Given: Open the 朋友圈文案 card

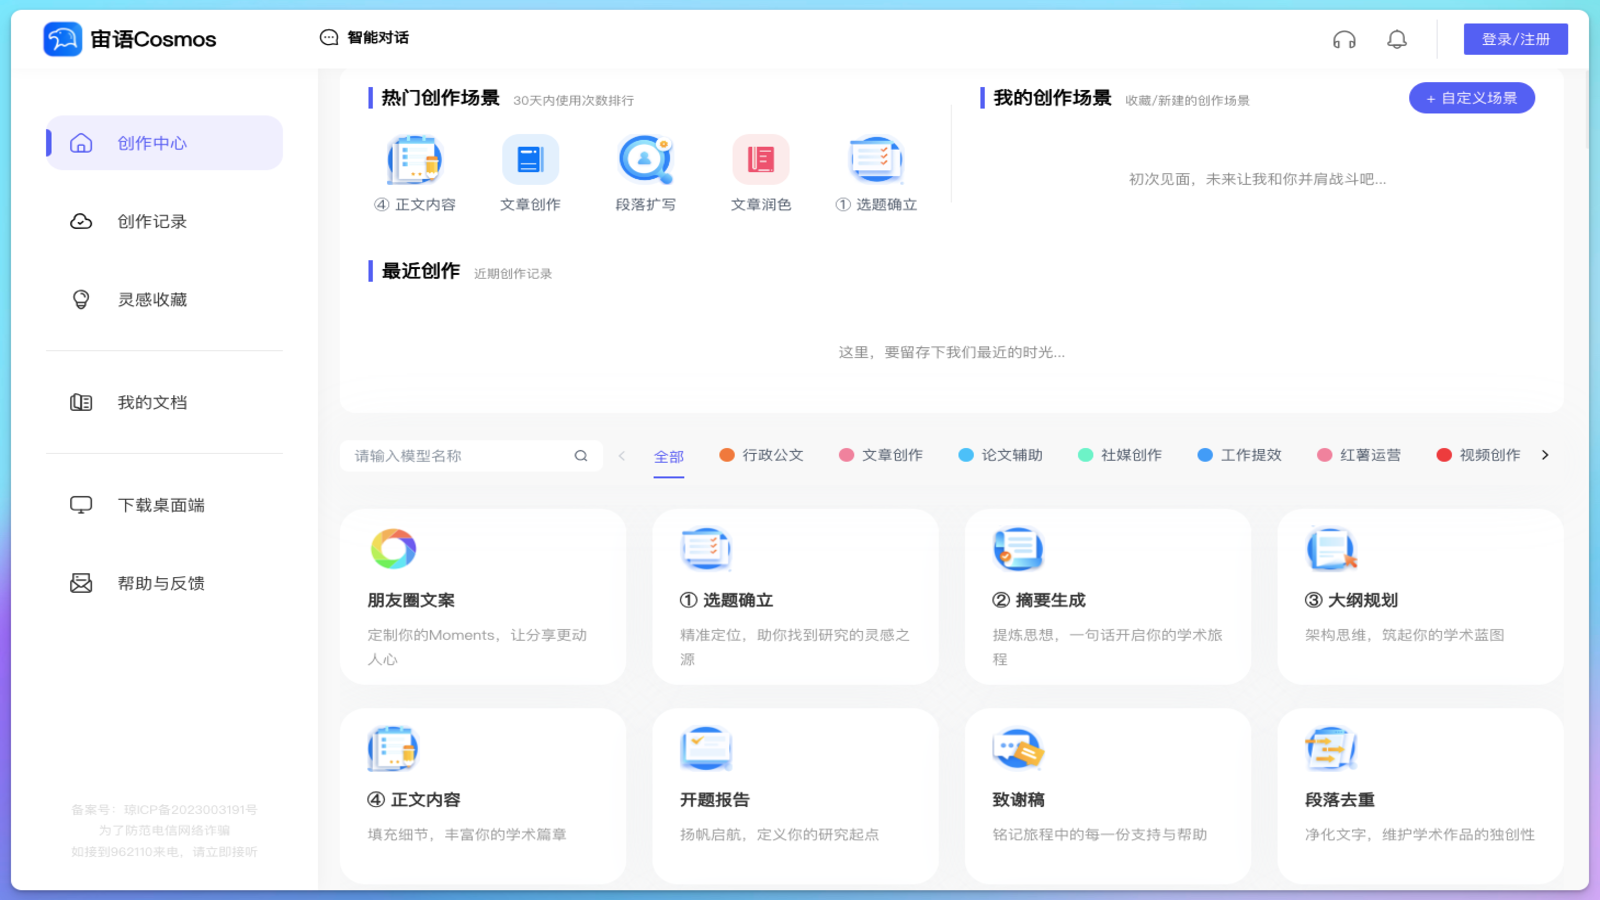Looking at the screenshot, I should 483,597.
